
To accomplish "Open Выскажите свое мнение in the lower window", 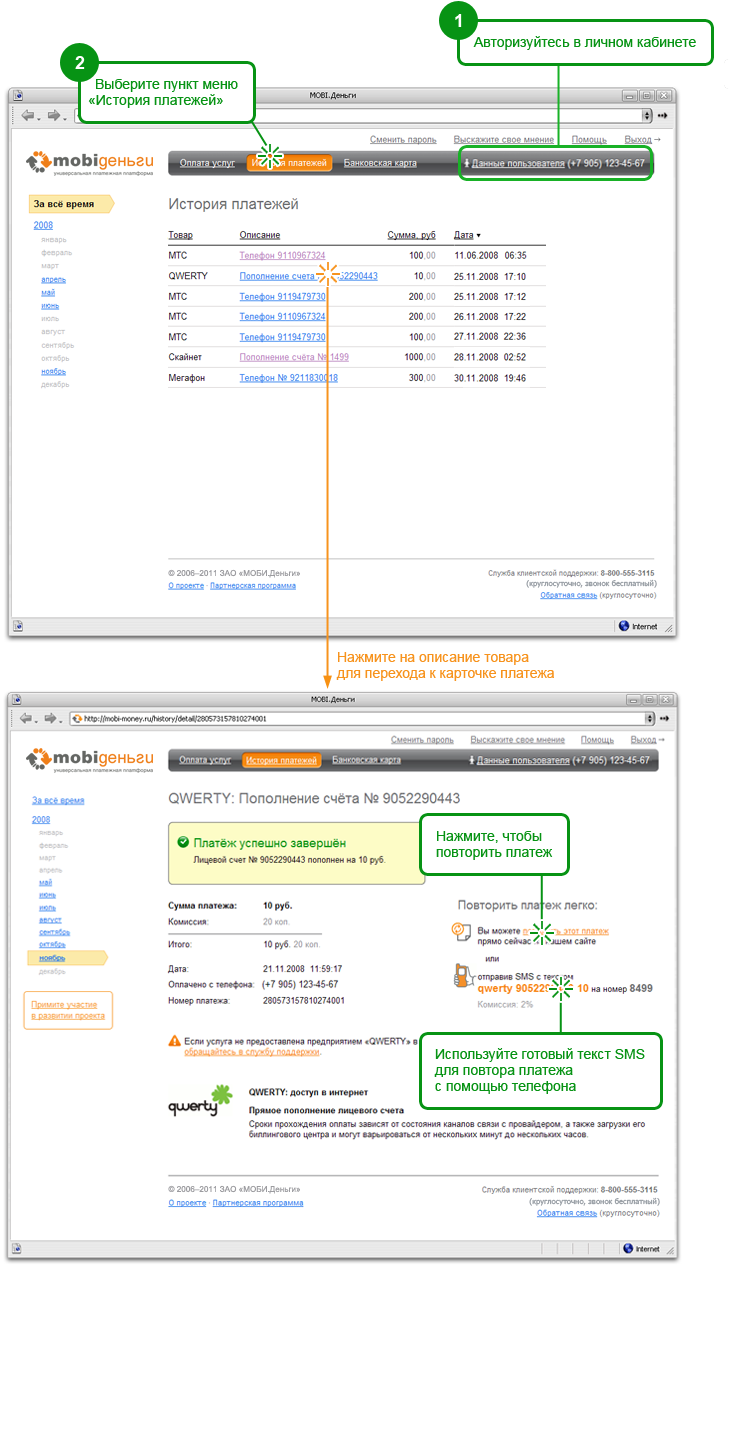I will [x=517, y=739].
